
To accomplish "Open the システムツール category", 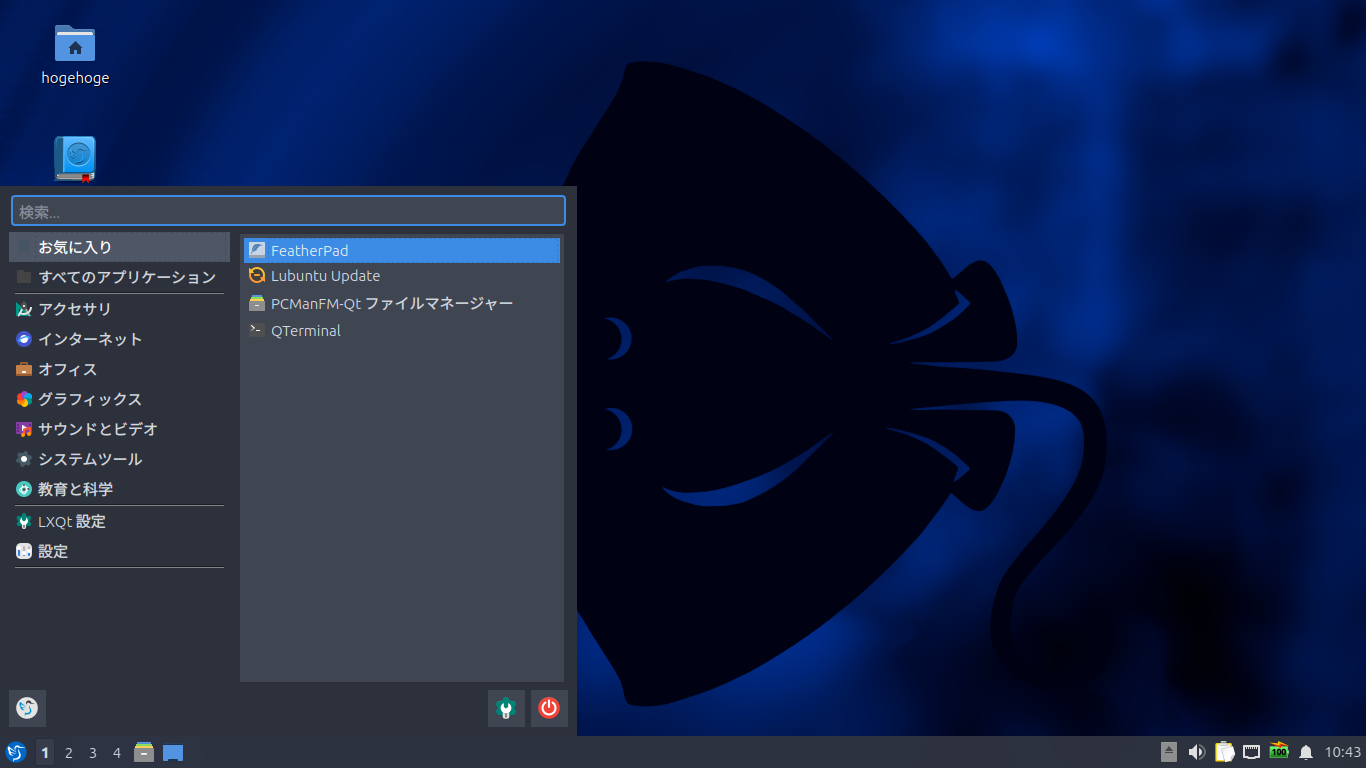I will (120, 459).
